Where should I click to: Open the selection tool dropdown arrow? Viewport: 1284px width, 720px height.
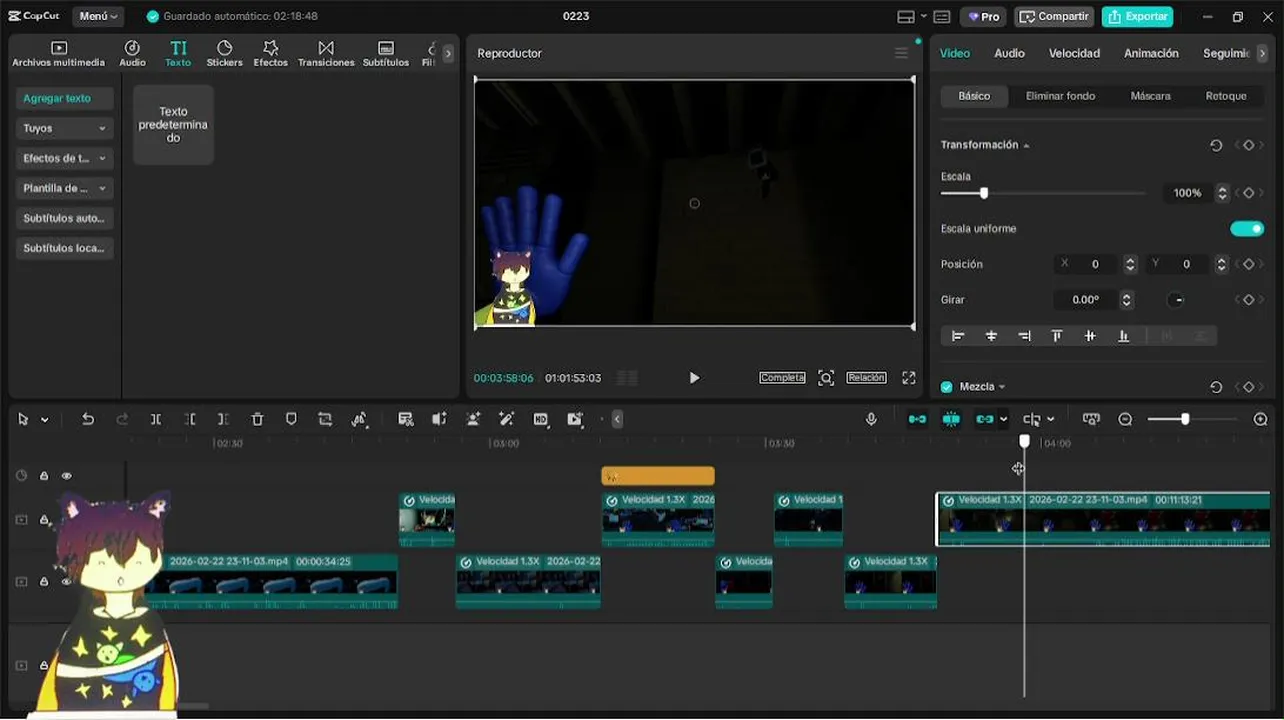click(x=45, y=420)
